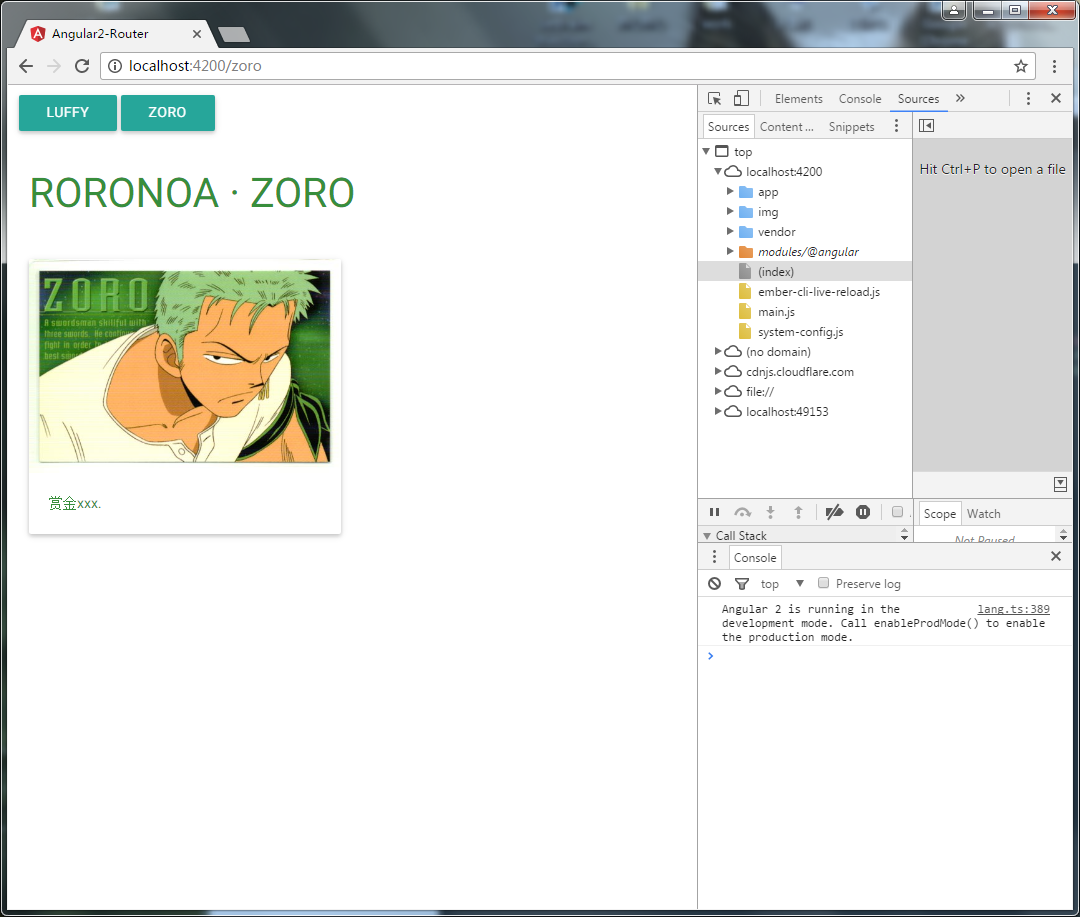Close the DevTools panel
1080x917 pixels.
point(1056,99)
